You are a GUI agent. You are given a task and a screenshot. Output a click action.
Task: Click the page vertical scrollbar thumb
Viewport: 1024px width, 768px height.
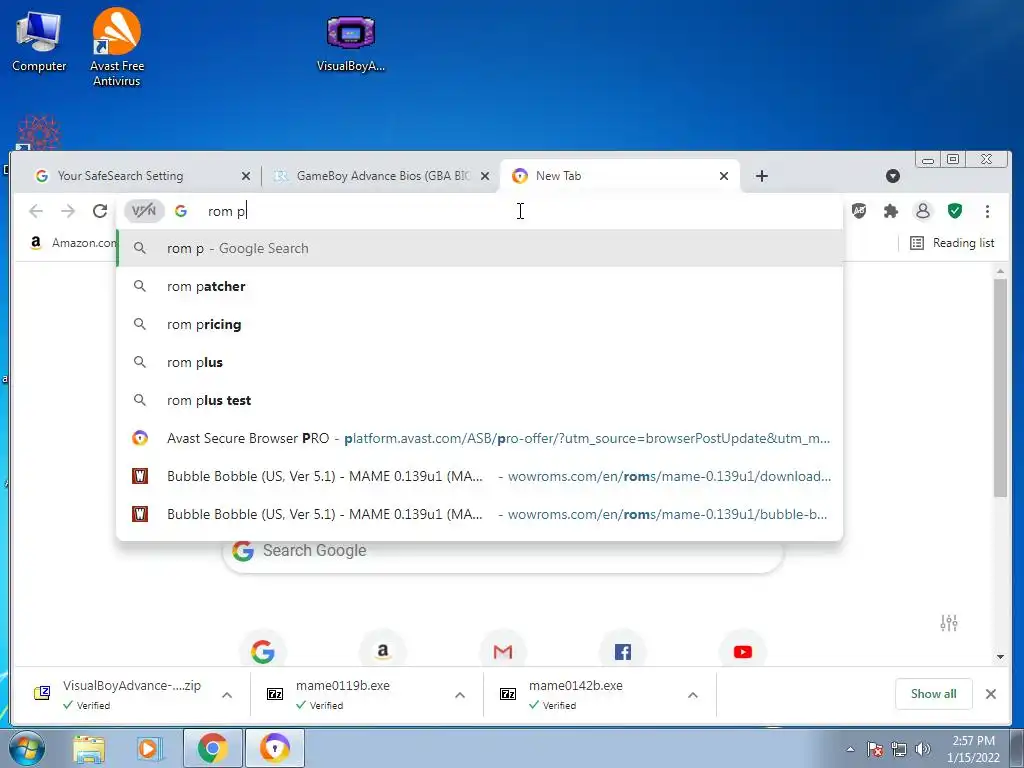1000,388
